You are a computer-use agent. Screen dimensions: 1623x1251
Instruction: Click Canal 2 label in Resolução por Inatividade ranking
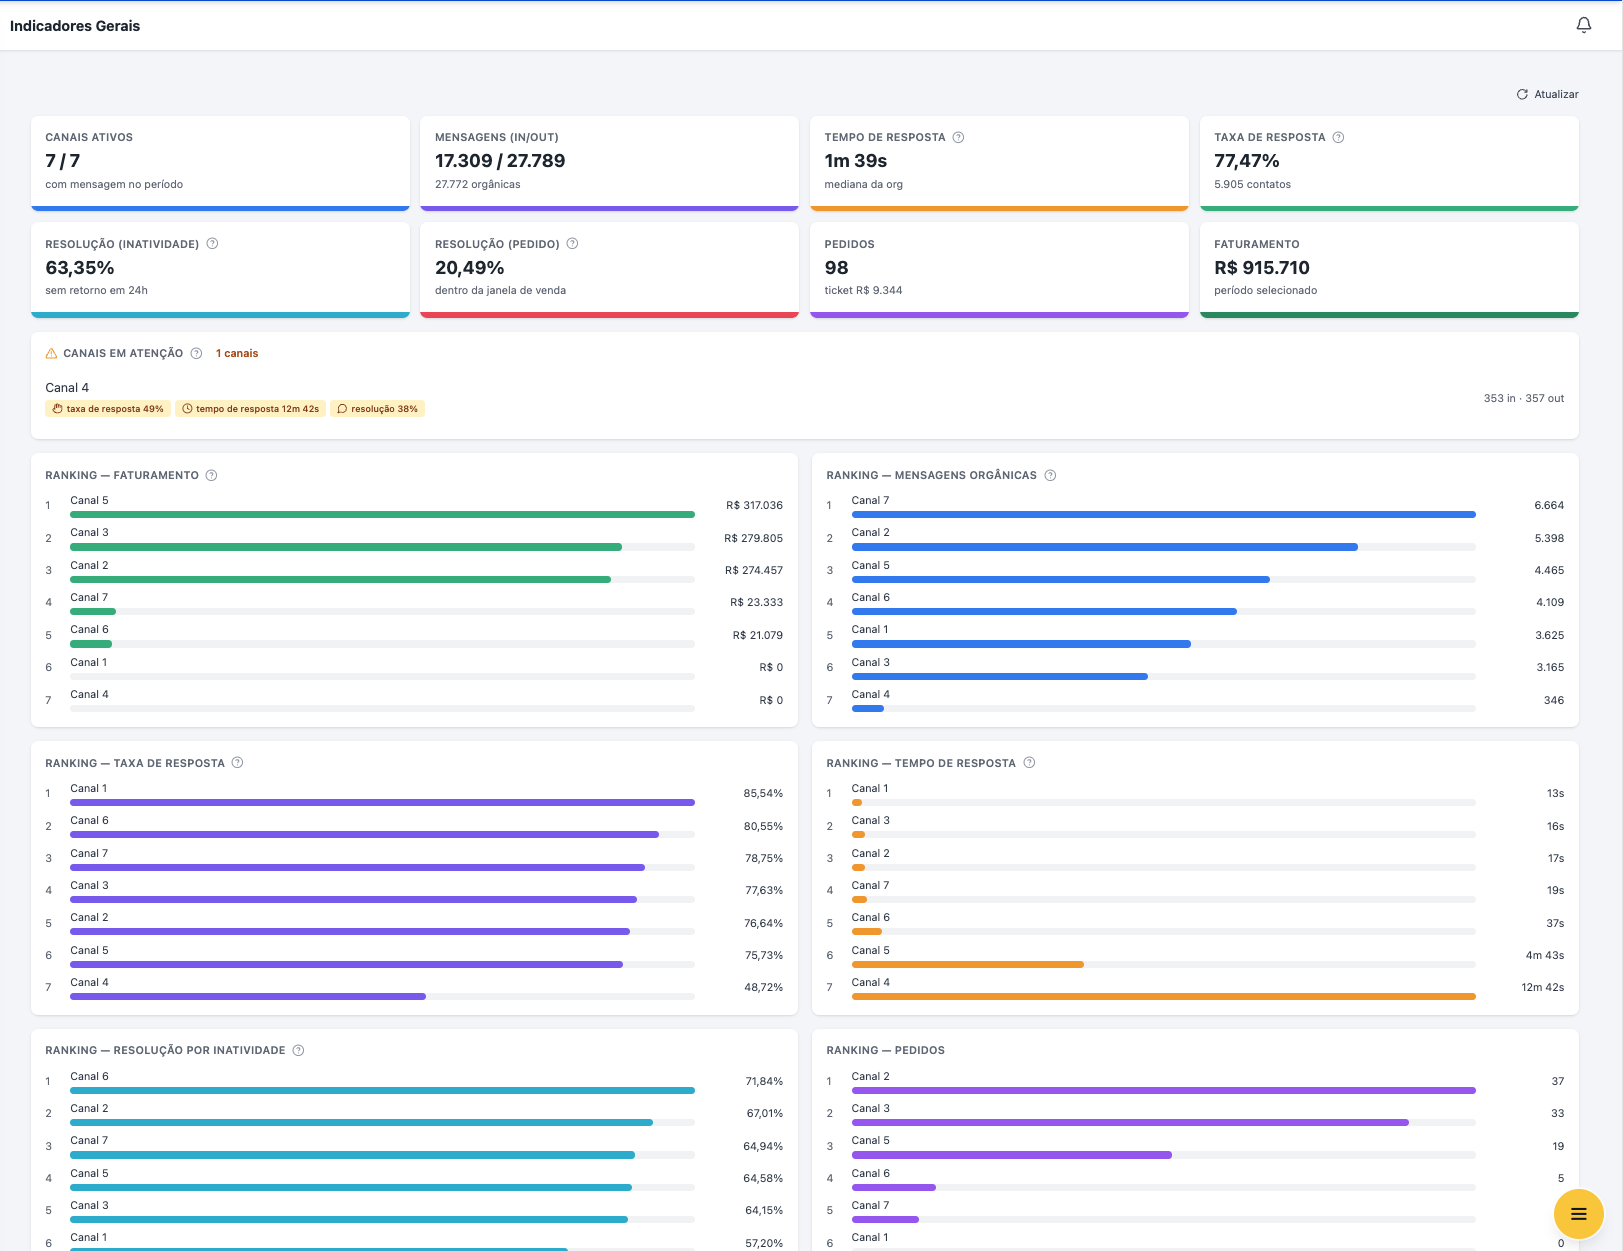pos(89,1108)
